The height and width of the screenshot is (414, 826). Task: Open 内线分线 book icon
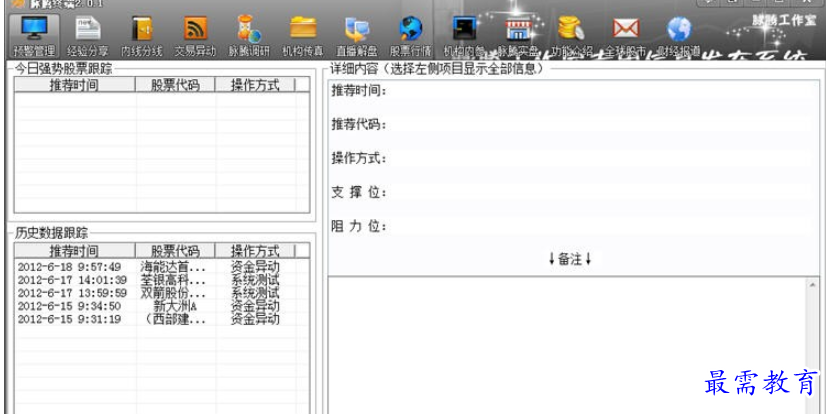142,28
